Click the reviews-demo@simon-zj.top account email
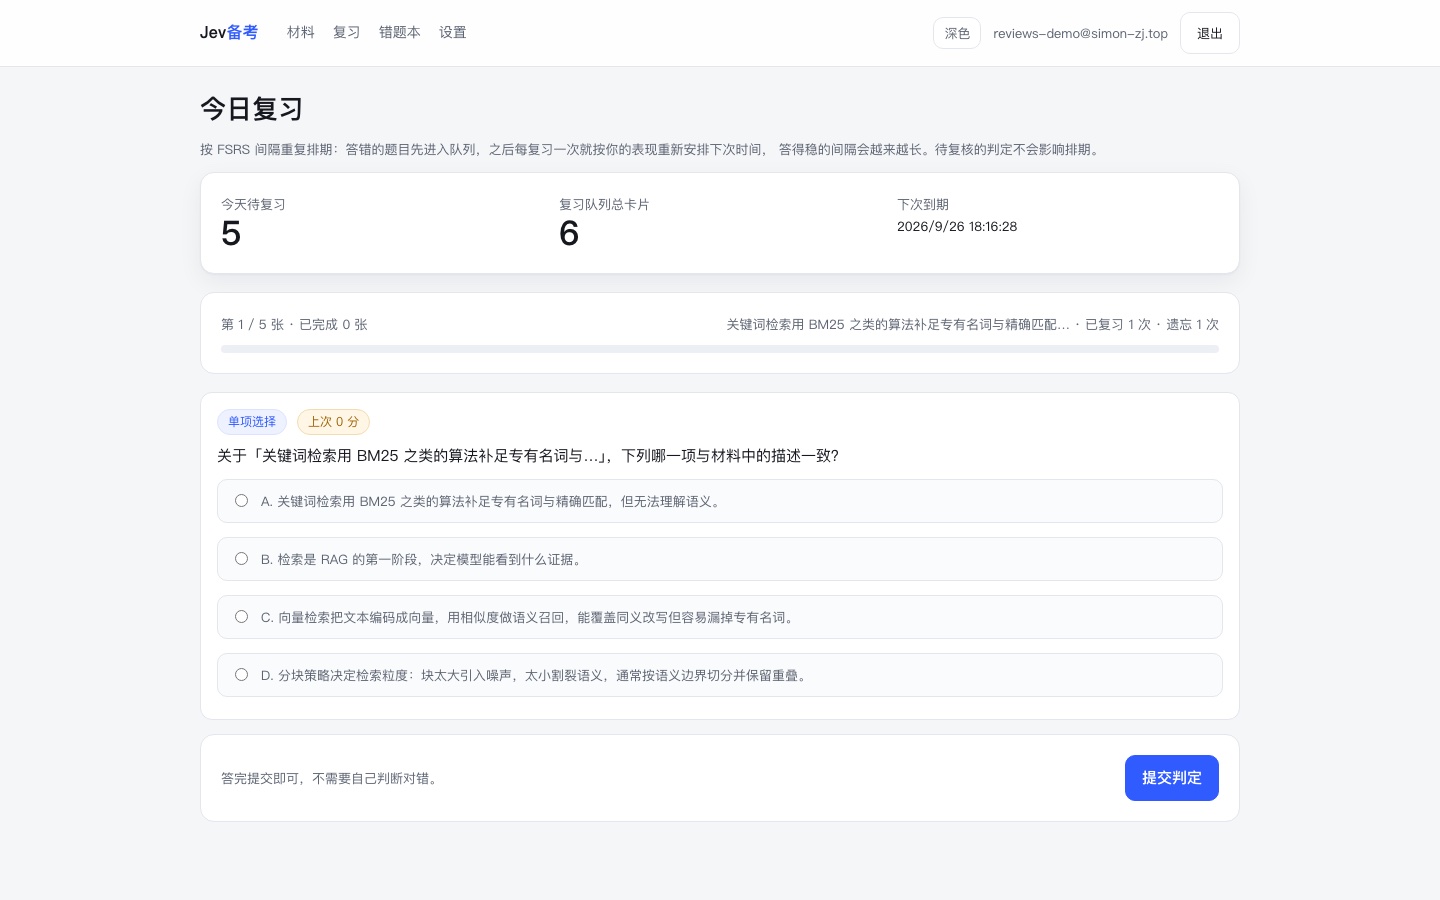This screenshot has width=1440, height=900. tap(1080, 33)
